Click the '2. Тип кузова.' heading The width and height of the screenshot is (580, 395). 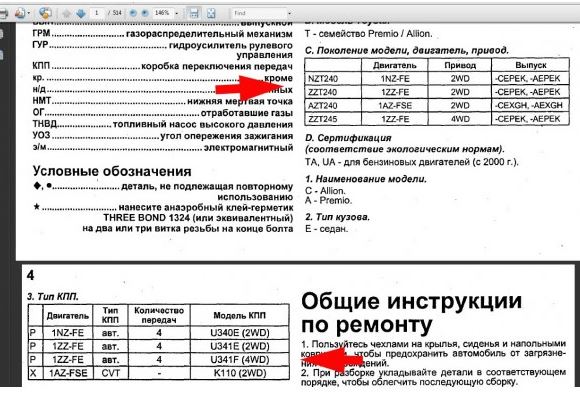[x=337, y=217]
